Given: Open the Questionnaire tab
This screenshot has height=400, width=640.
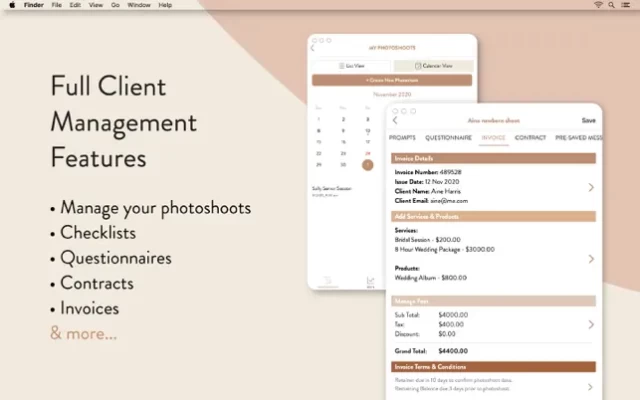Looking at the screenshot, I should coord(449,137).
